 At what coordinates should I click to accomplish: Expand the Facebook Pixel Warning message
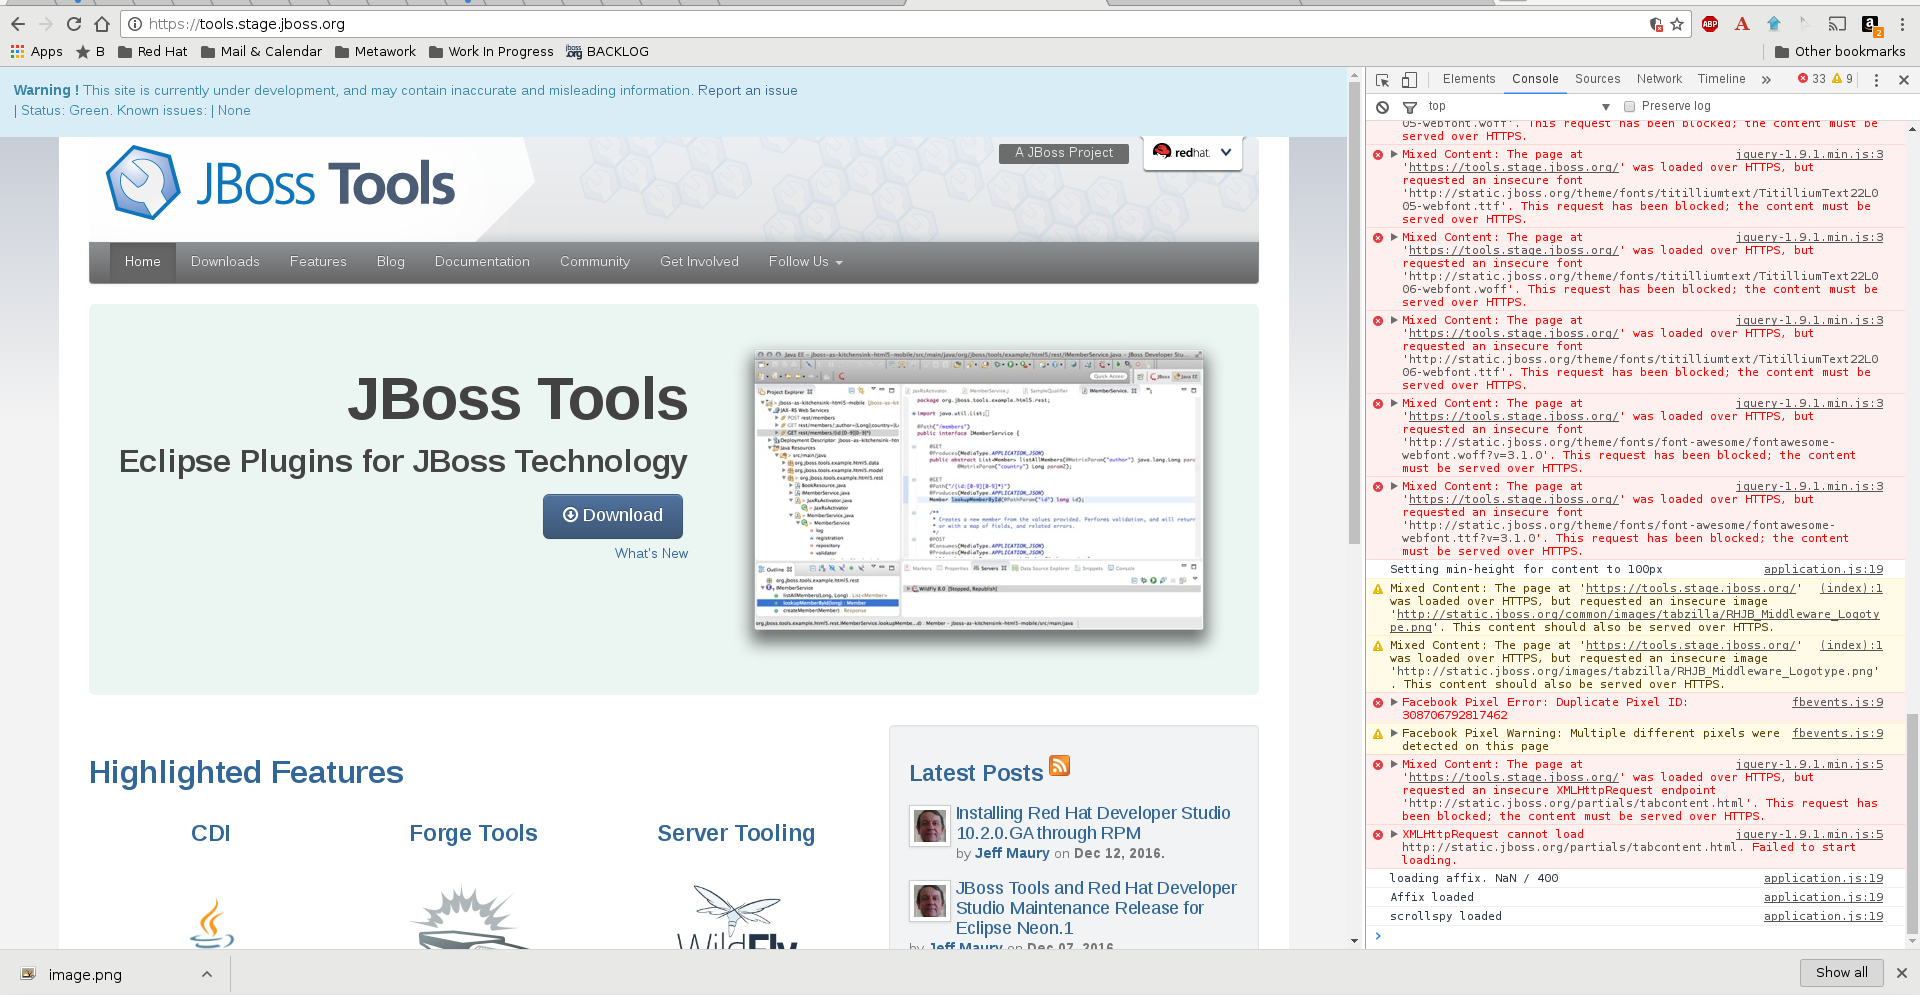click(x=1394, y=733)
